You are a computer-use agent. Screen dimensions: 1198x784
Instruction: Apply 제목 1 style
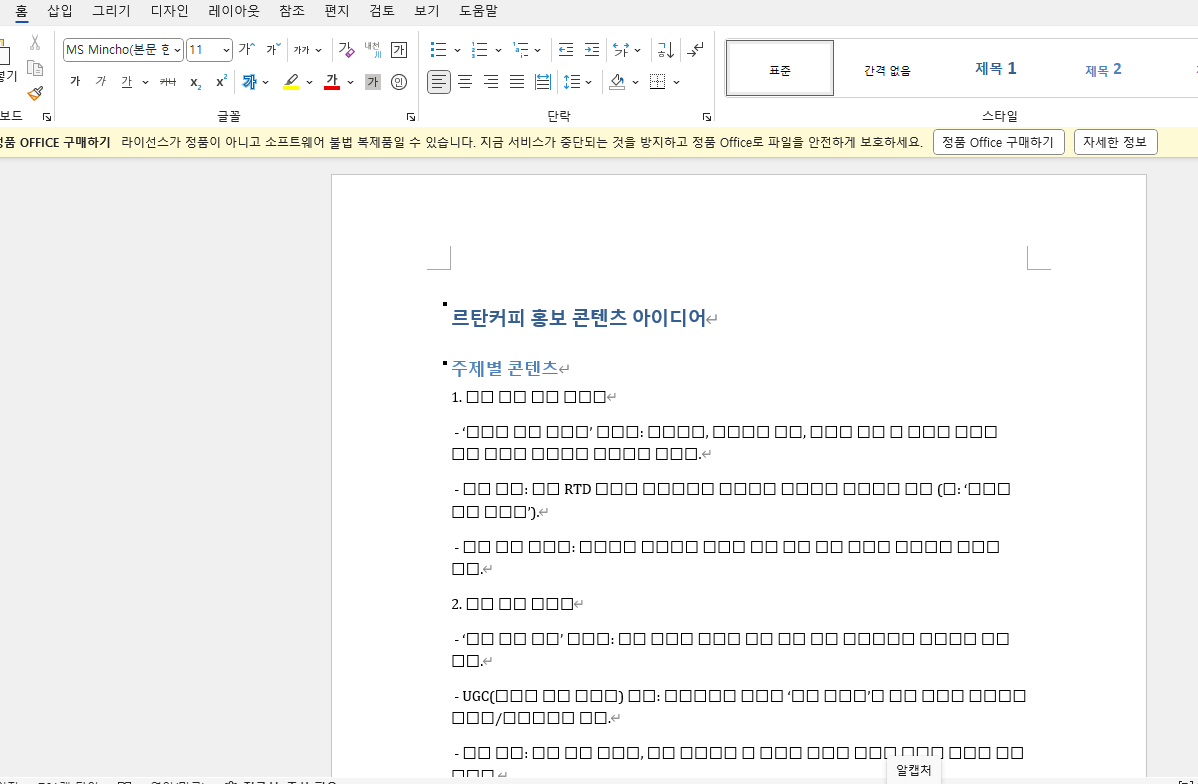(996, 69)
